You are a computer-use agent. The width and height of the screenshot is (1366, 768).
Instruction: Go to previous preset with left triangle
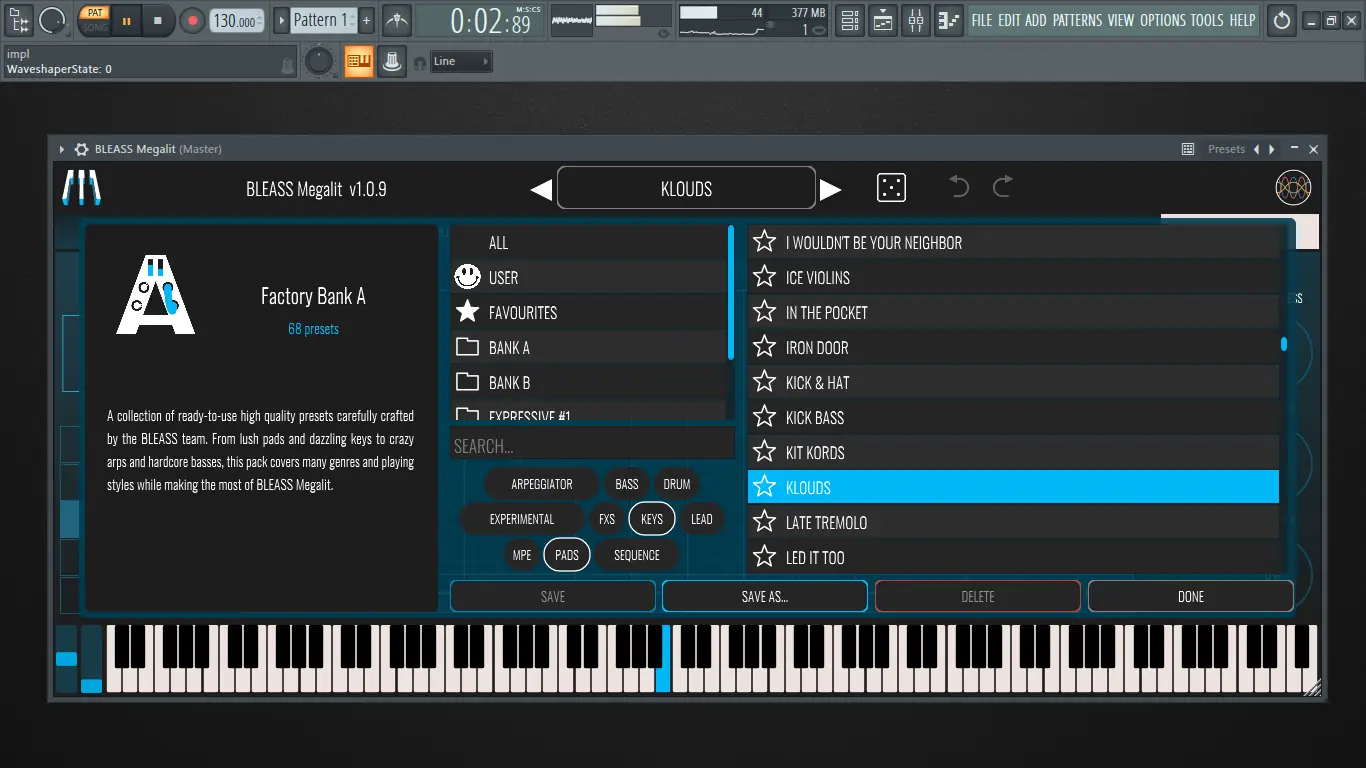pyautogui.click(x=541, y=189)
